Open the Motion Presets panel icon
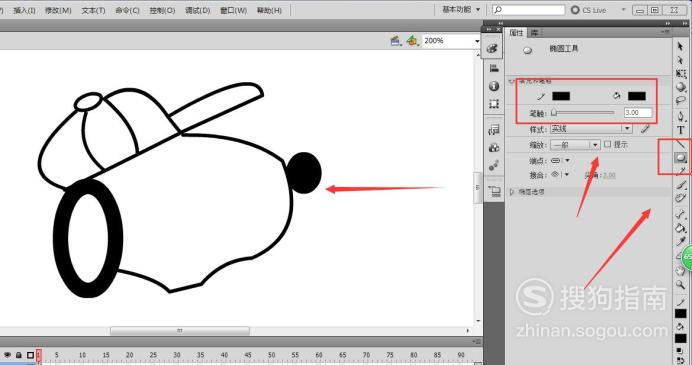Image resolution: width=692 pixels, height=365 pixels. point(494,166)
